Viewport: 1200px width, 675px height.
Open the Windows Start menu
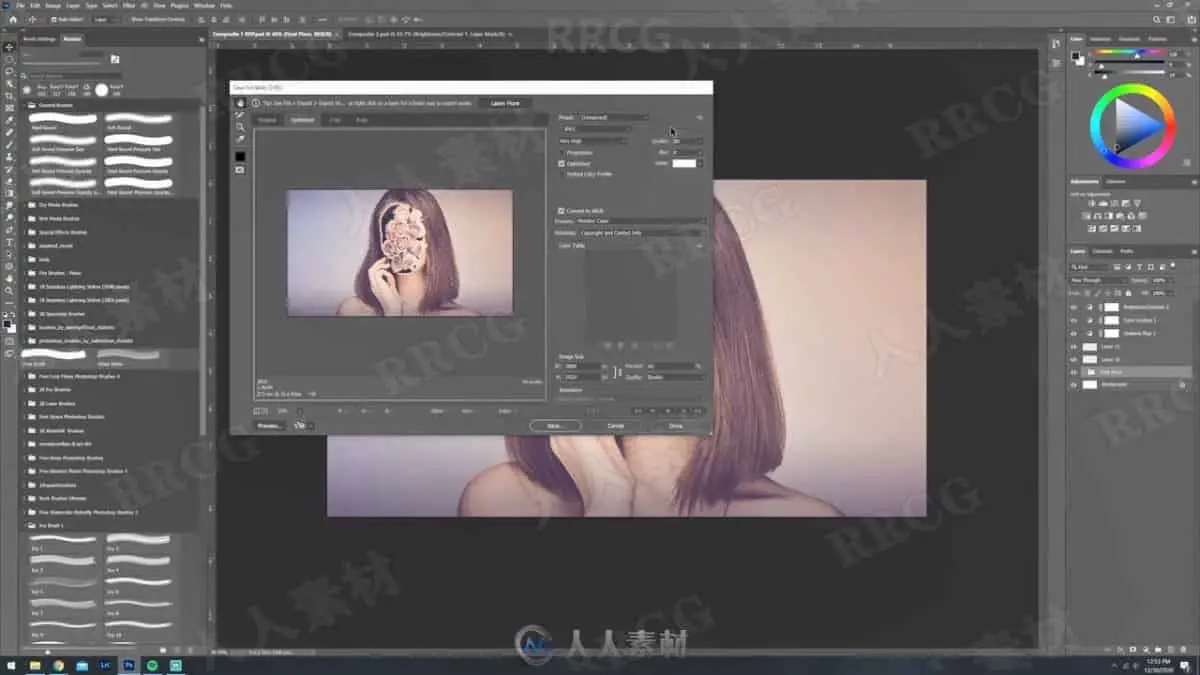[x=11, y=665]
